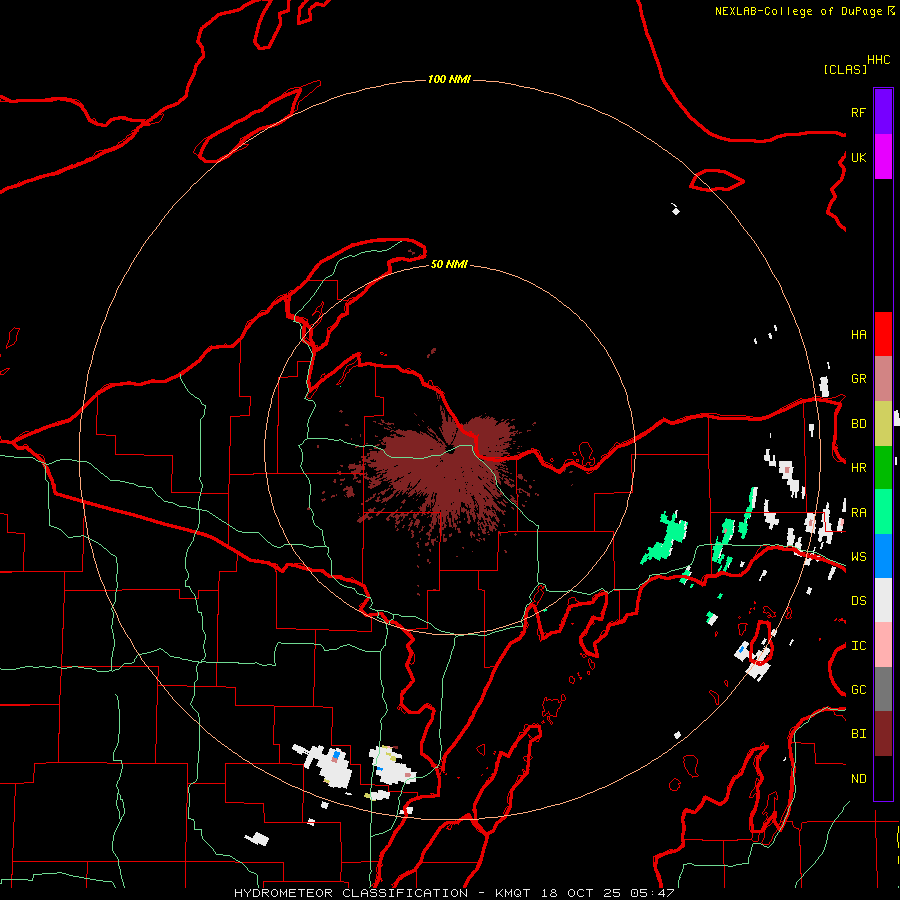
Task: Click the NEXLAB-College of DuPage credit text
Action: 798,11
